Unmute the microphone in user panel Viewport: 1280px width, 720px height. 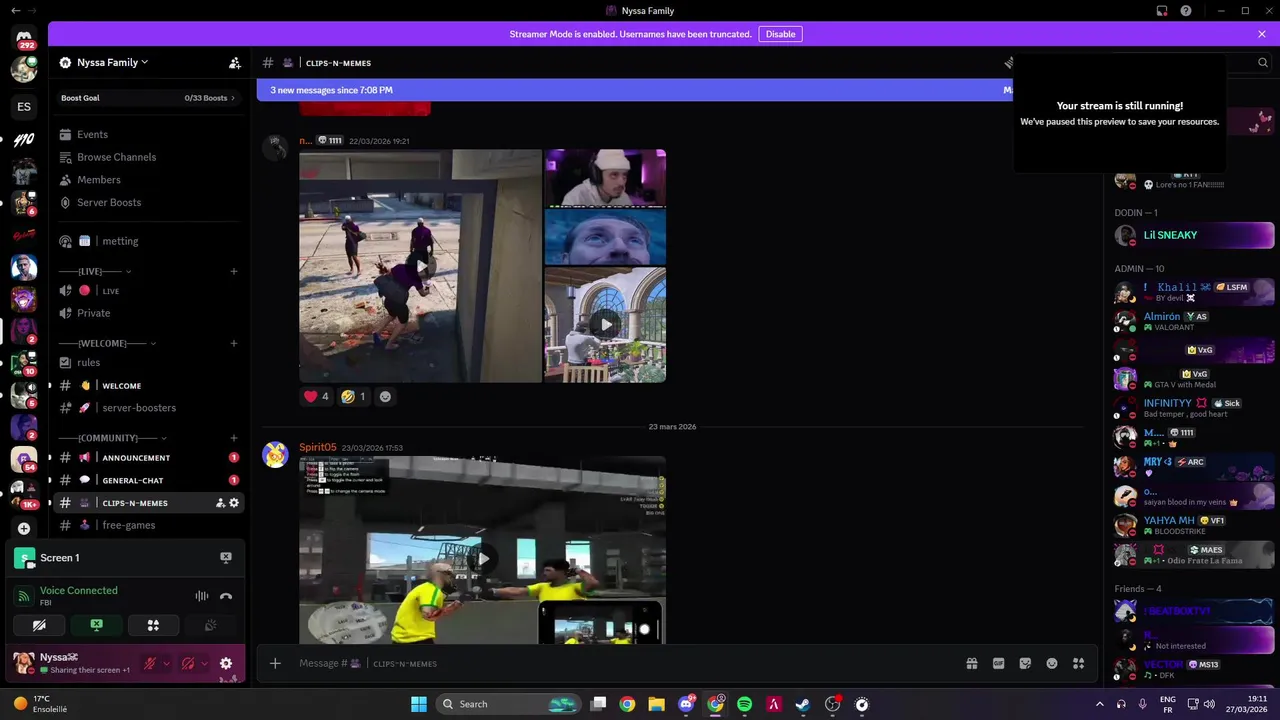tap(150, 663)
